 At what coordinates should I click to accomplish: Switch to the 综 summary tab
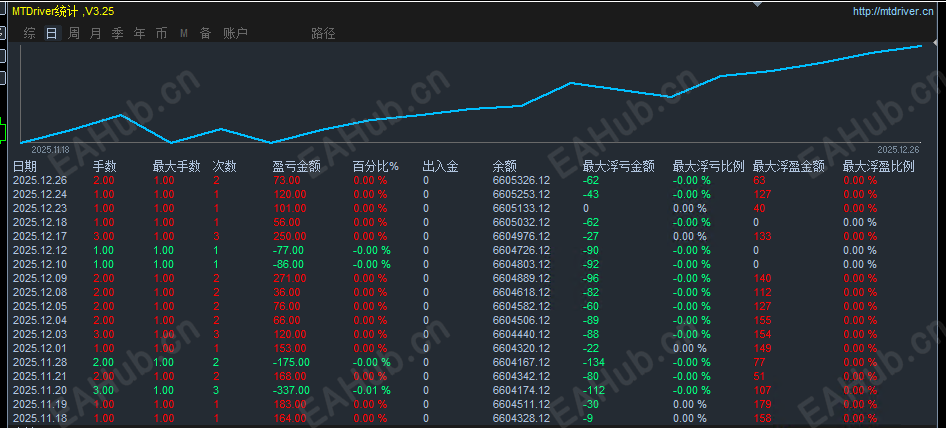click(29, 33)
